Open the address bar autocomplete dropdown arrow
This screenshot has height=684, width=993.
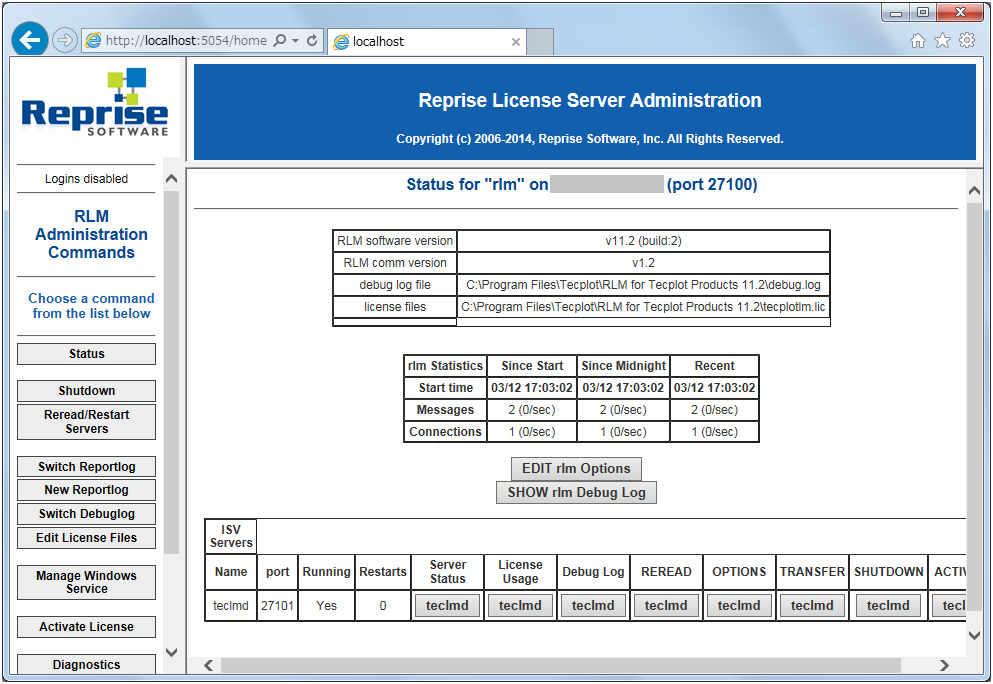pyautogui.click(x=295, y=41)
